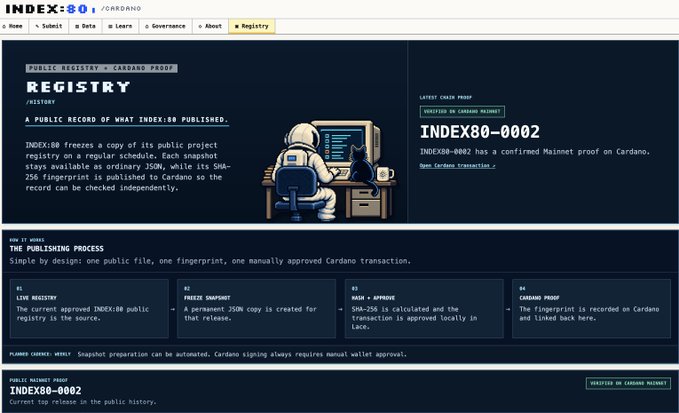
Task: Click INDEX80-0002 heading under Public Mainnet Proof
Action: coord(45,390)
